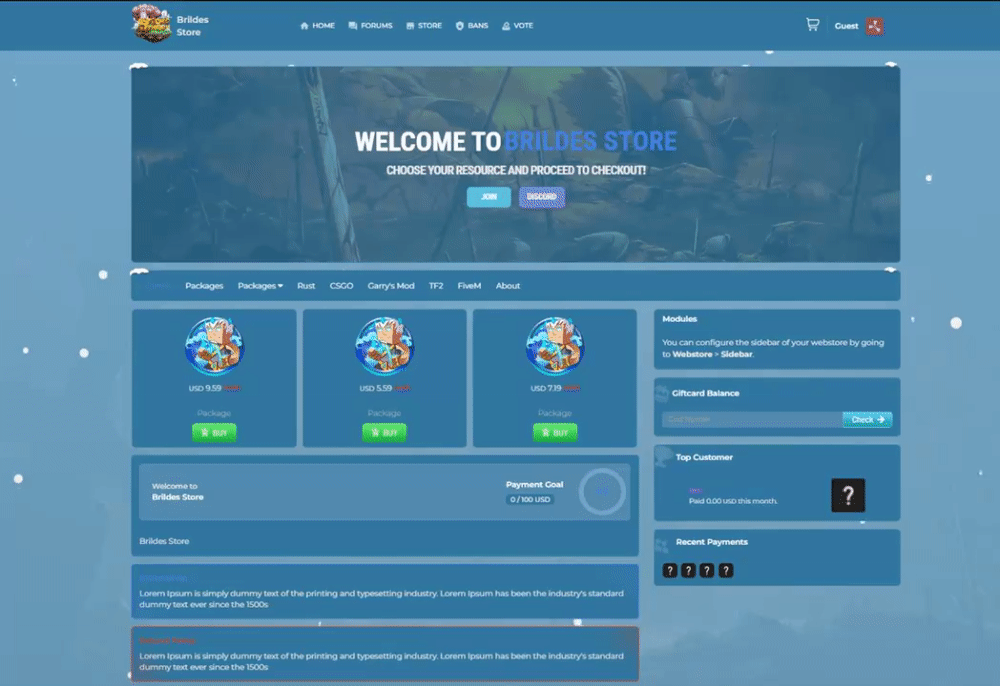Image resolution: width=1000 pixels, height=686 pixels.
Task: Click the 'Webstore > Sidebar' bold text
Action: click(712, 354)
